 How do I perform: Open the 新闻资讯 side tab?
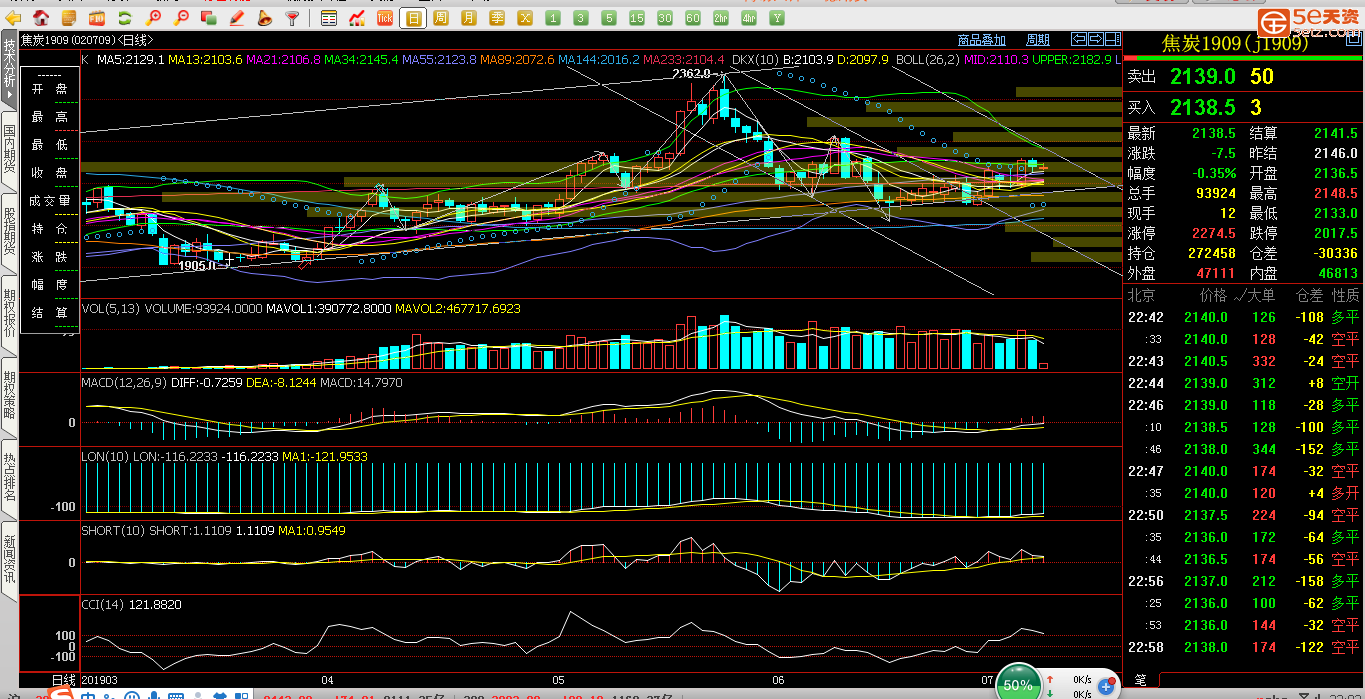[x=9, y=560]
